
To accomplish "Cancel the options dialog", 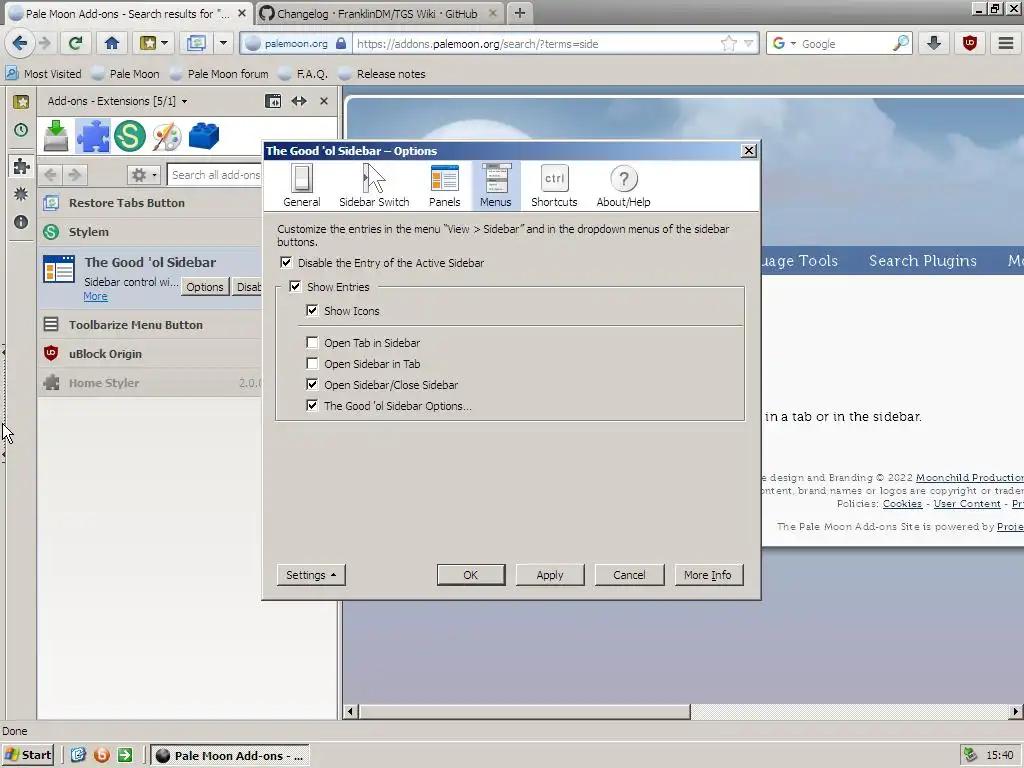I will (x=629, y=575).
